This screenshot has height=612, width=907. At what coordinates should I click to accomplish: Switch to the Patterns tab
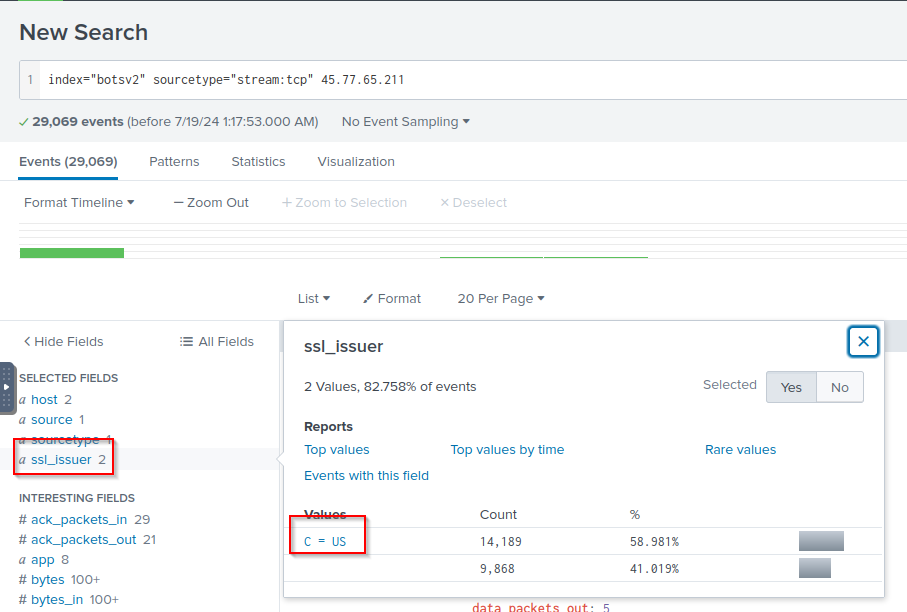pyautogui.click(x=174, y=162)
